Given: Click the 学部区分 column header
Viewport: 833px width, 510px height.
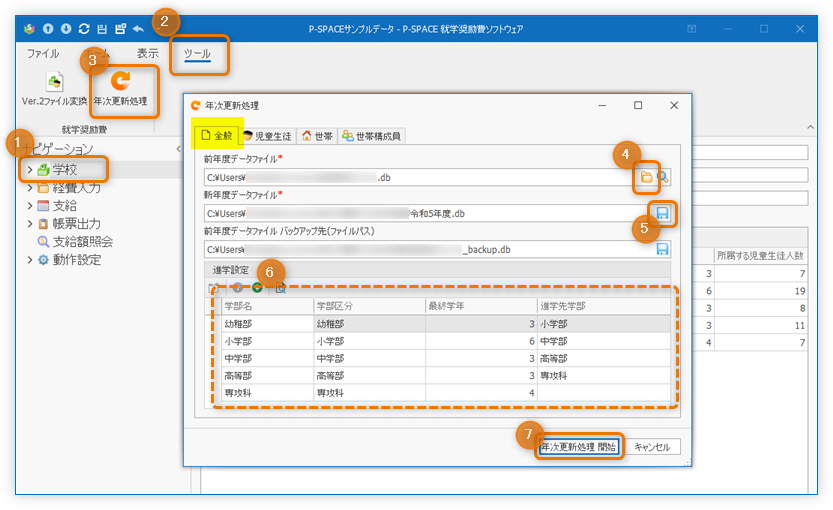Looking at the screenshot, I should [x=370, y=307].
